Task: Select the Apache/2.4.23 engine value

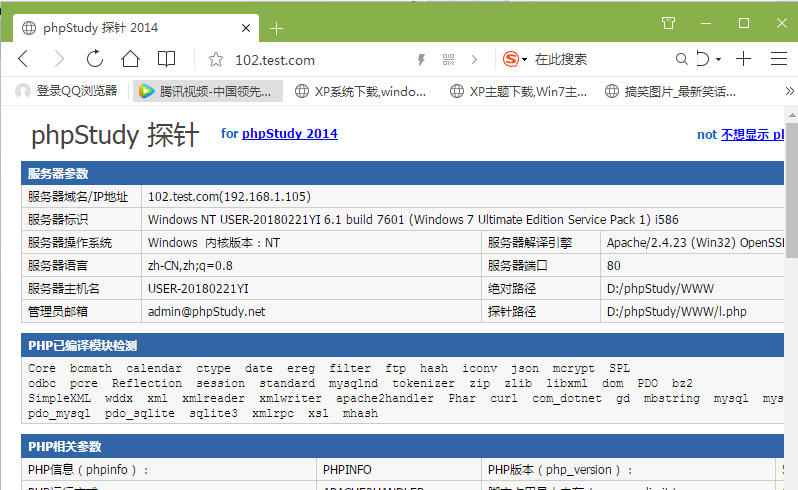Action: pyautogui.click(x=695, y=243)
